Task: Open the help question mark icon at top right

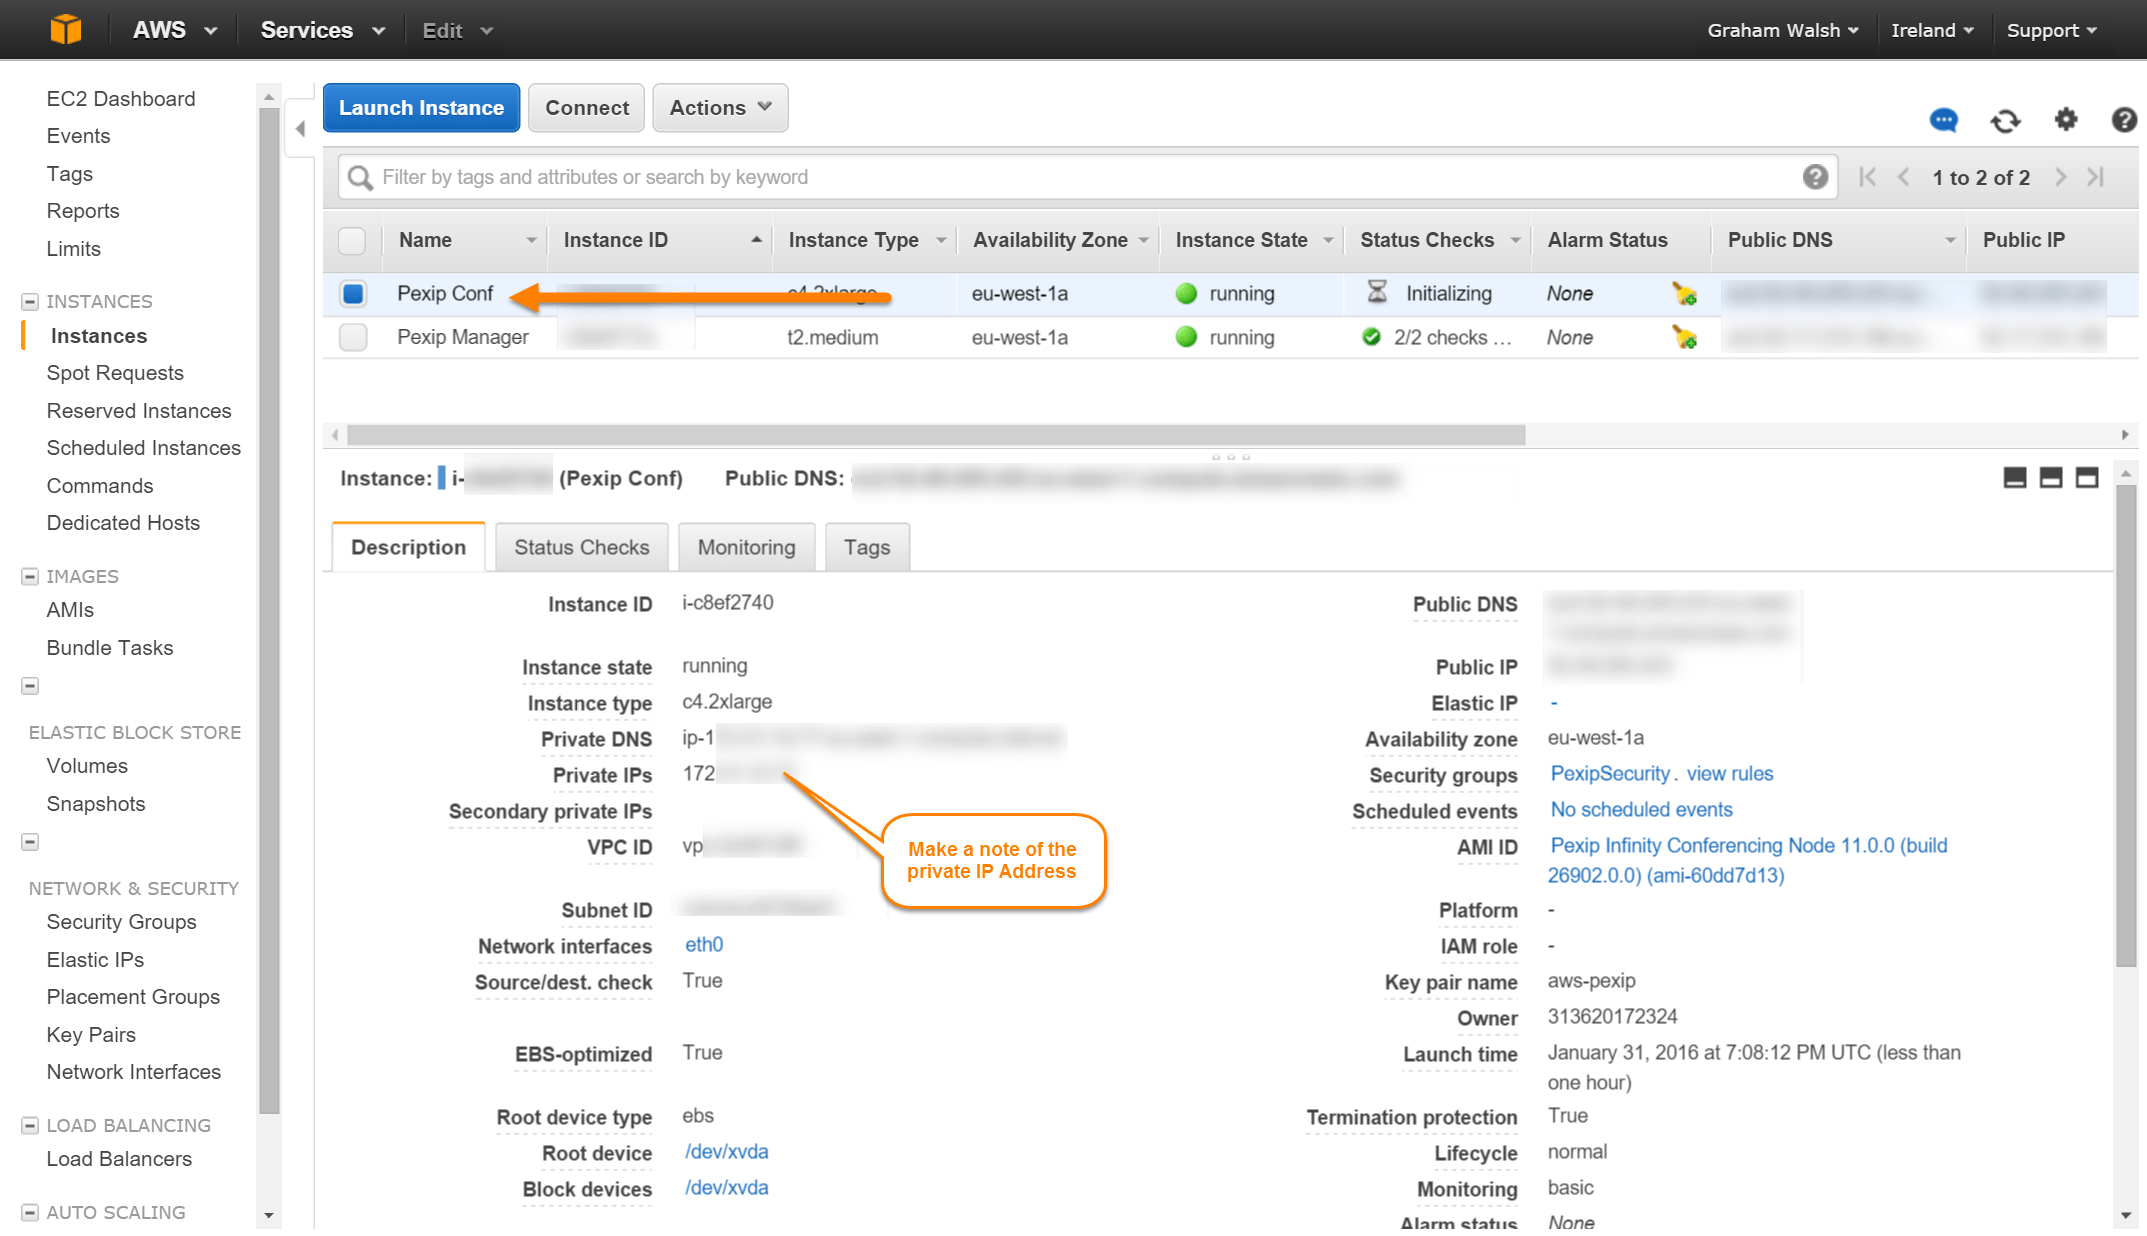Action: coord(2124,120)
